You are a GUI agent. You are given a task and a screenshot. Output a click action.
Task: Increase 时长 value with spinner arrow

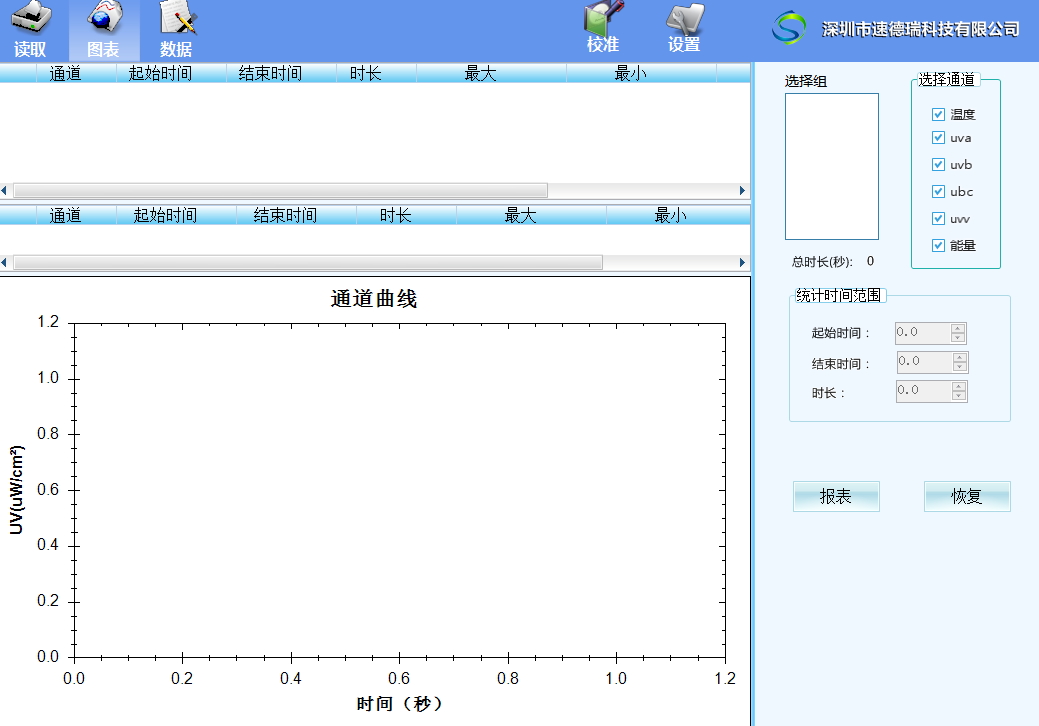coord(959,386)
